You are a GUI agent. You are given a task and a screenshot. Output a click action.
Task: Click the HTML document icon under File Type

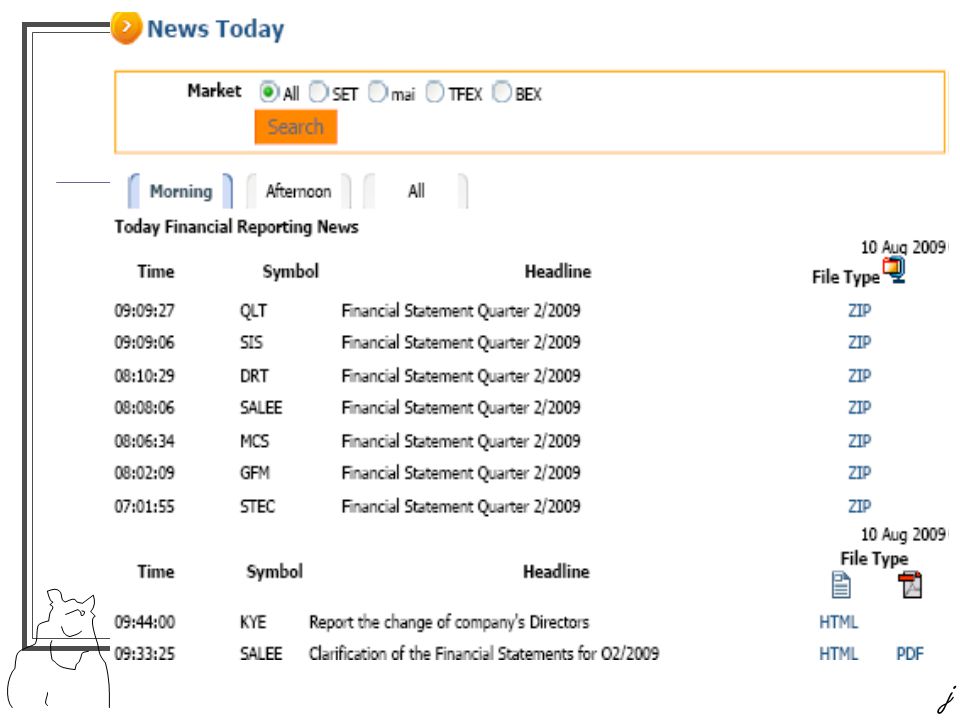pos(841,585)
